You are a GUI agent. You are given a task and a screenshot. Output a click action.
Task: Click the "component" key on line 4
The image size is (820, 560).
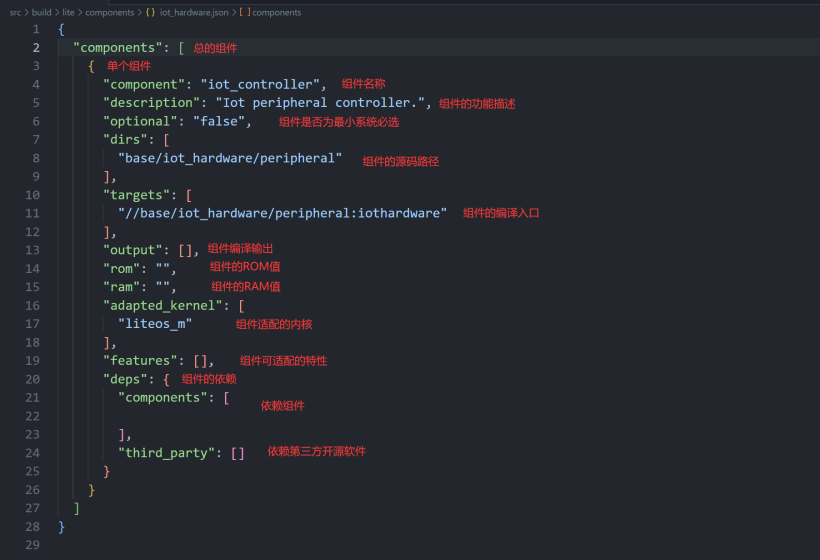point(144,84)
